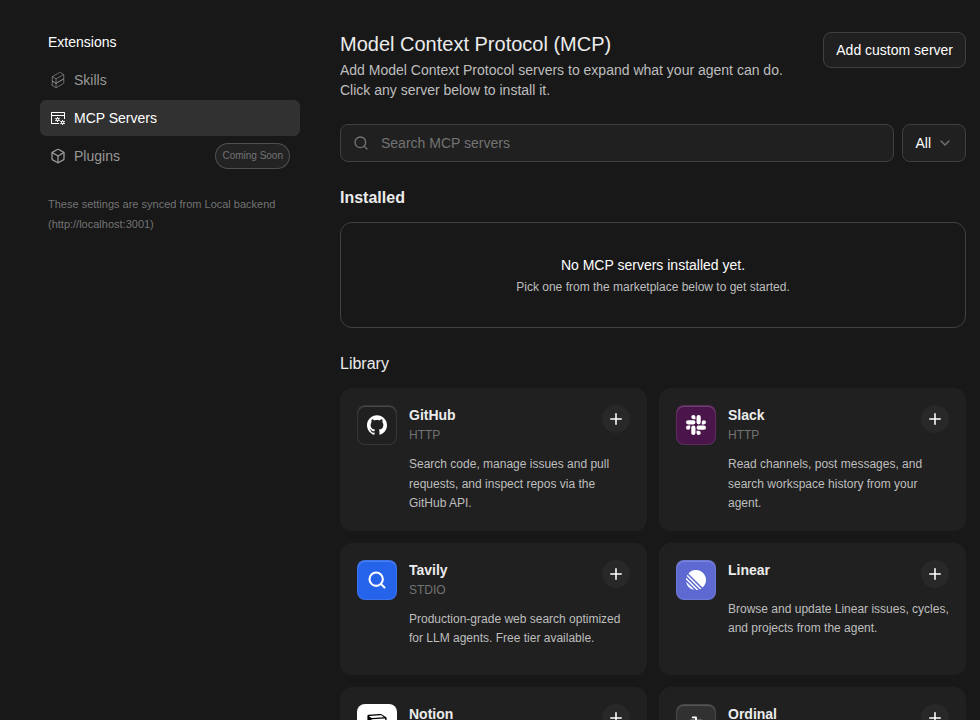Click the Coming Soon badge

(252, 156)
